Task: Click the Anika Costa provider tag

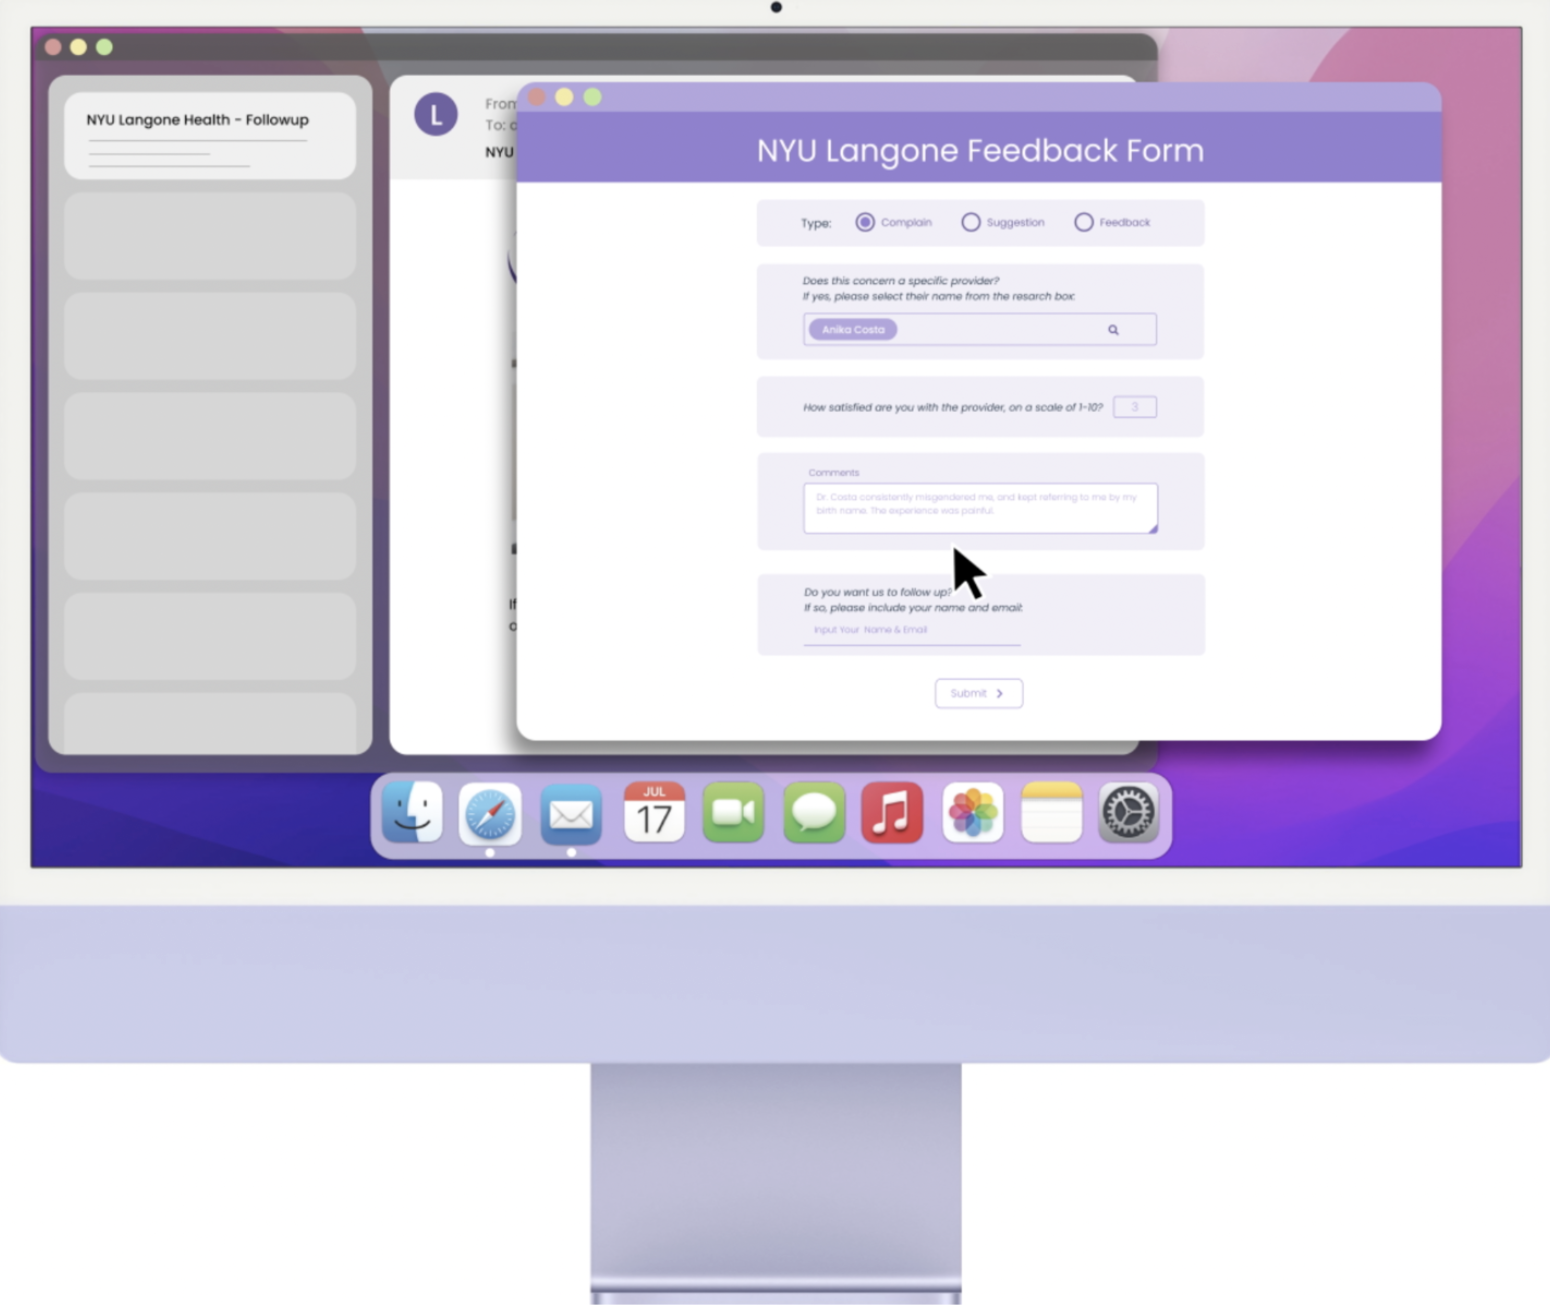Action: click(853, 329)
